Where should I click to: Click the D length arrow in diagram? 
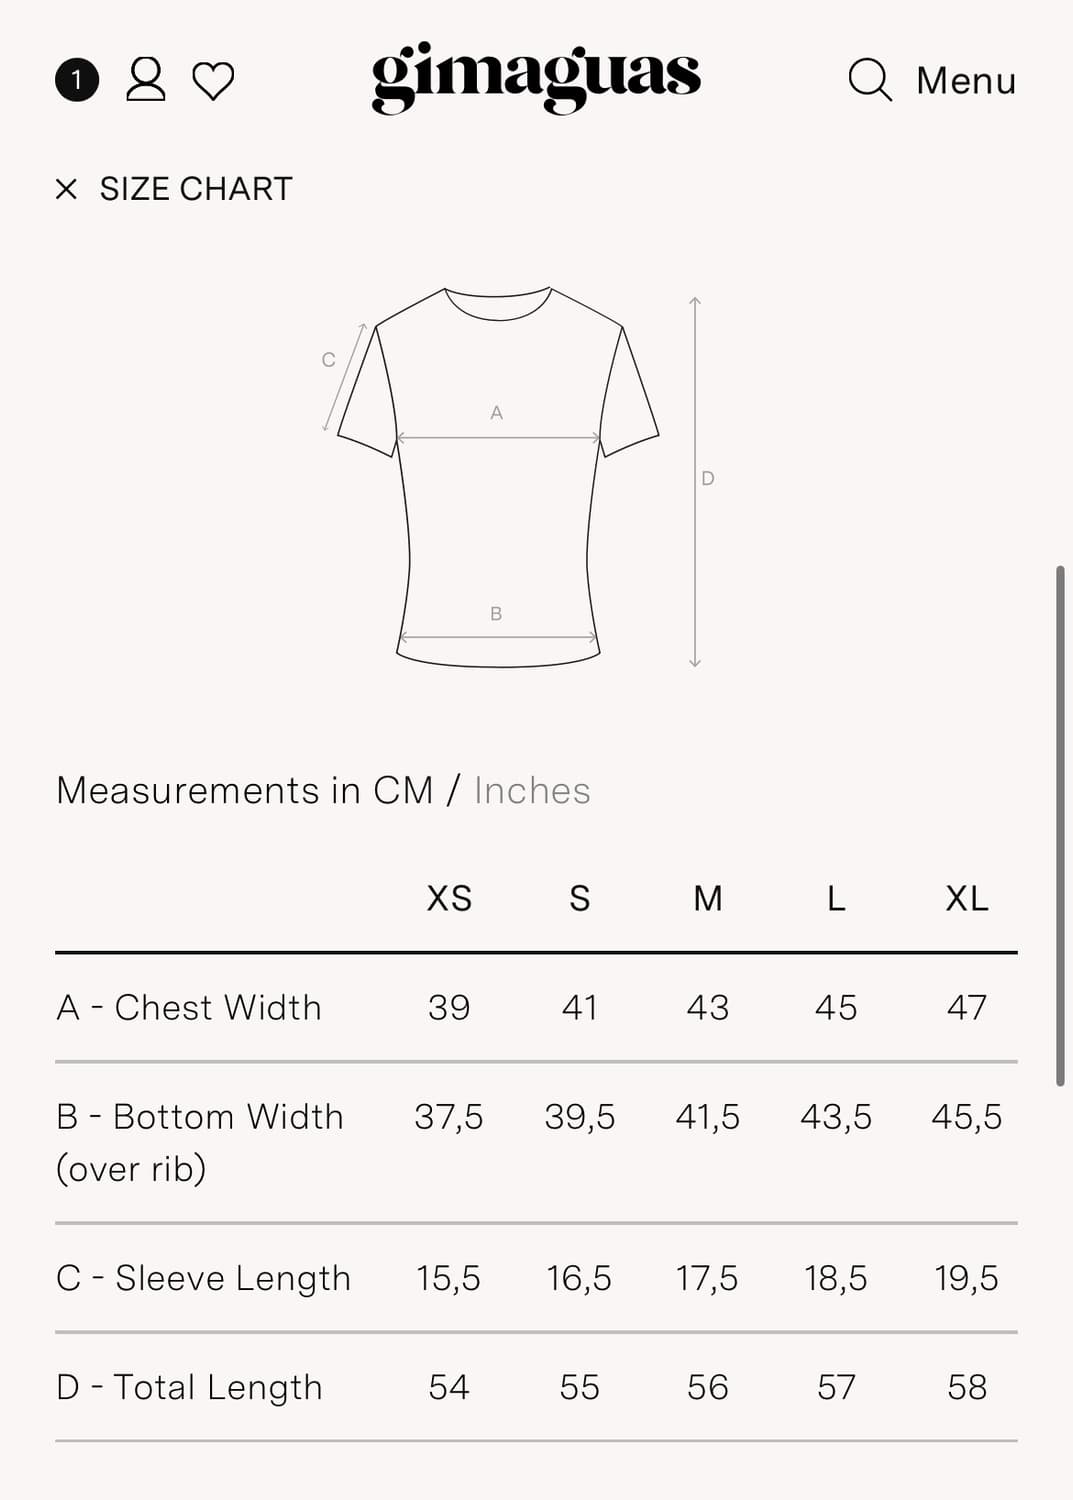[695, 482]
